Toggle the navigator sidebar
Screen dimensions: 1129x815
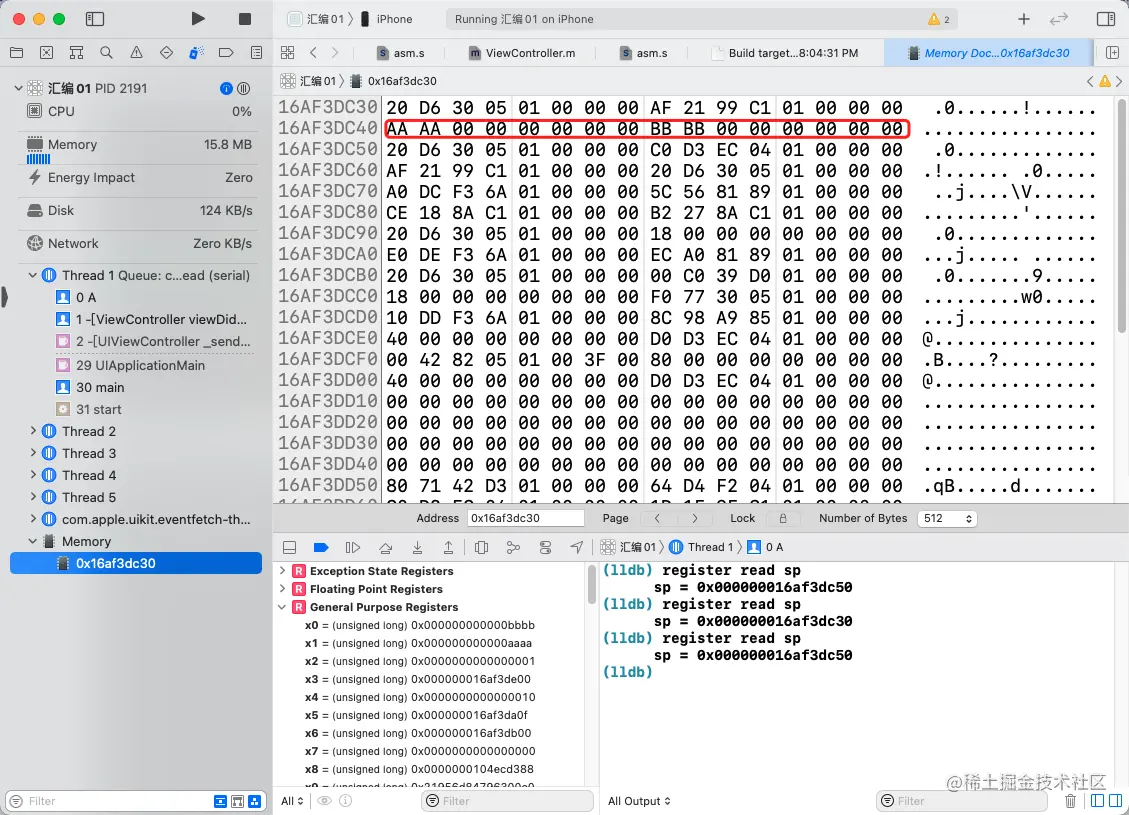coord(95,19)
